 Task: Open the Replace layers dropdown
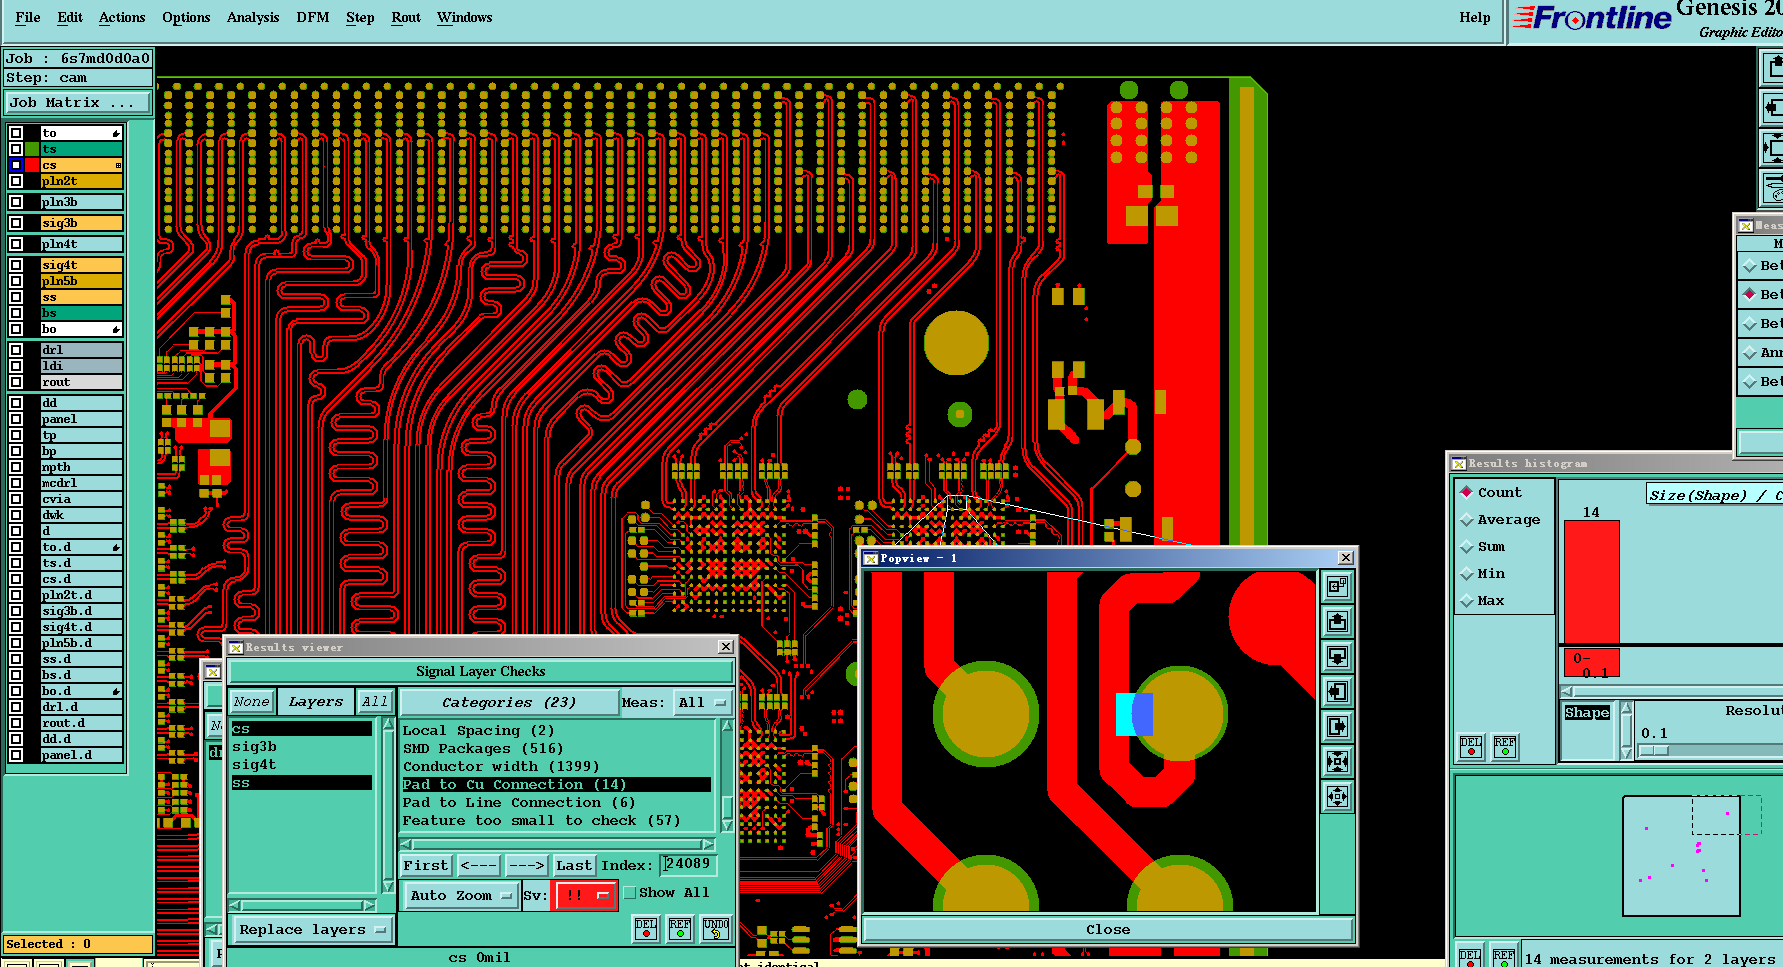[x=312, y=930]
